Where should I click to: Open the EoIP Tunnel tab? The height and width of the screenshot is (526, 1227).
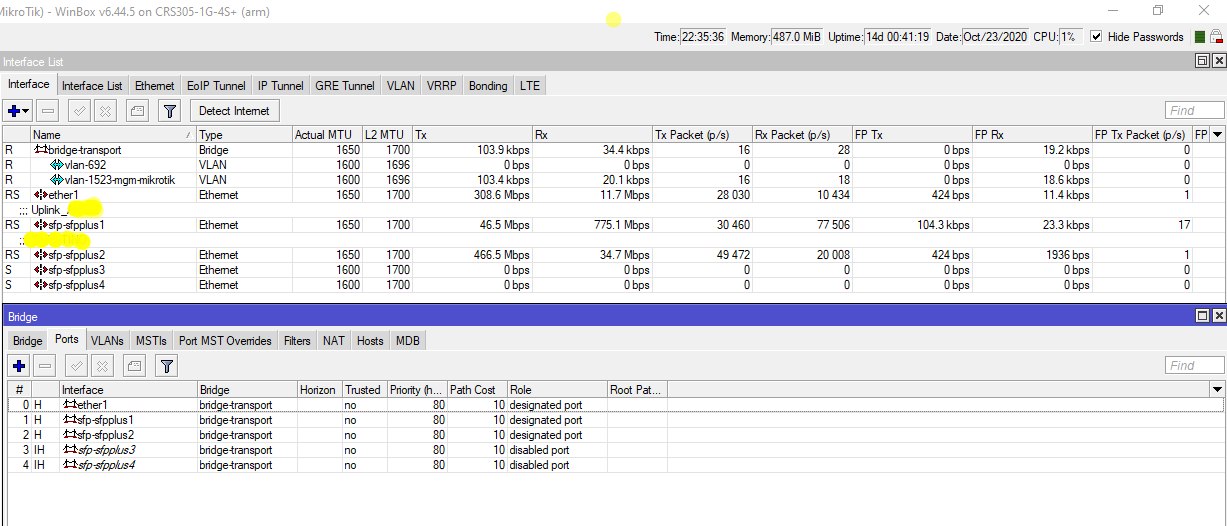tap(215, 86)
